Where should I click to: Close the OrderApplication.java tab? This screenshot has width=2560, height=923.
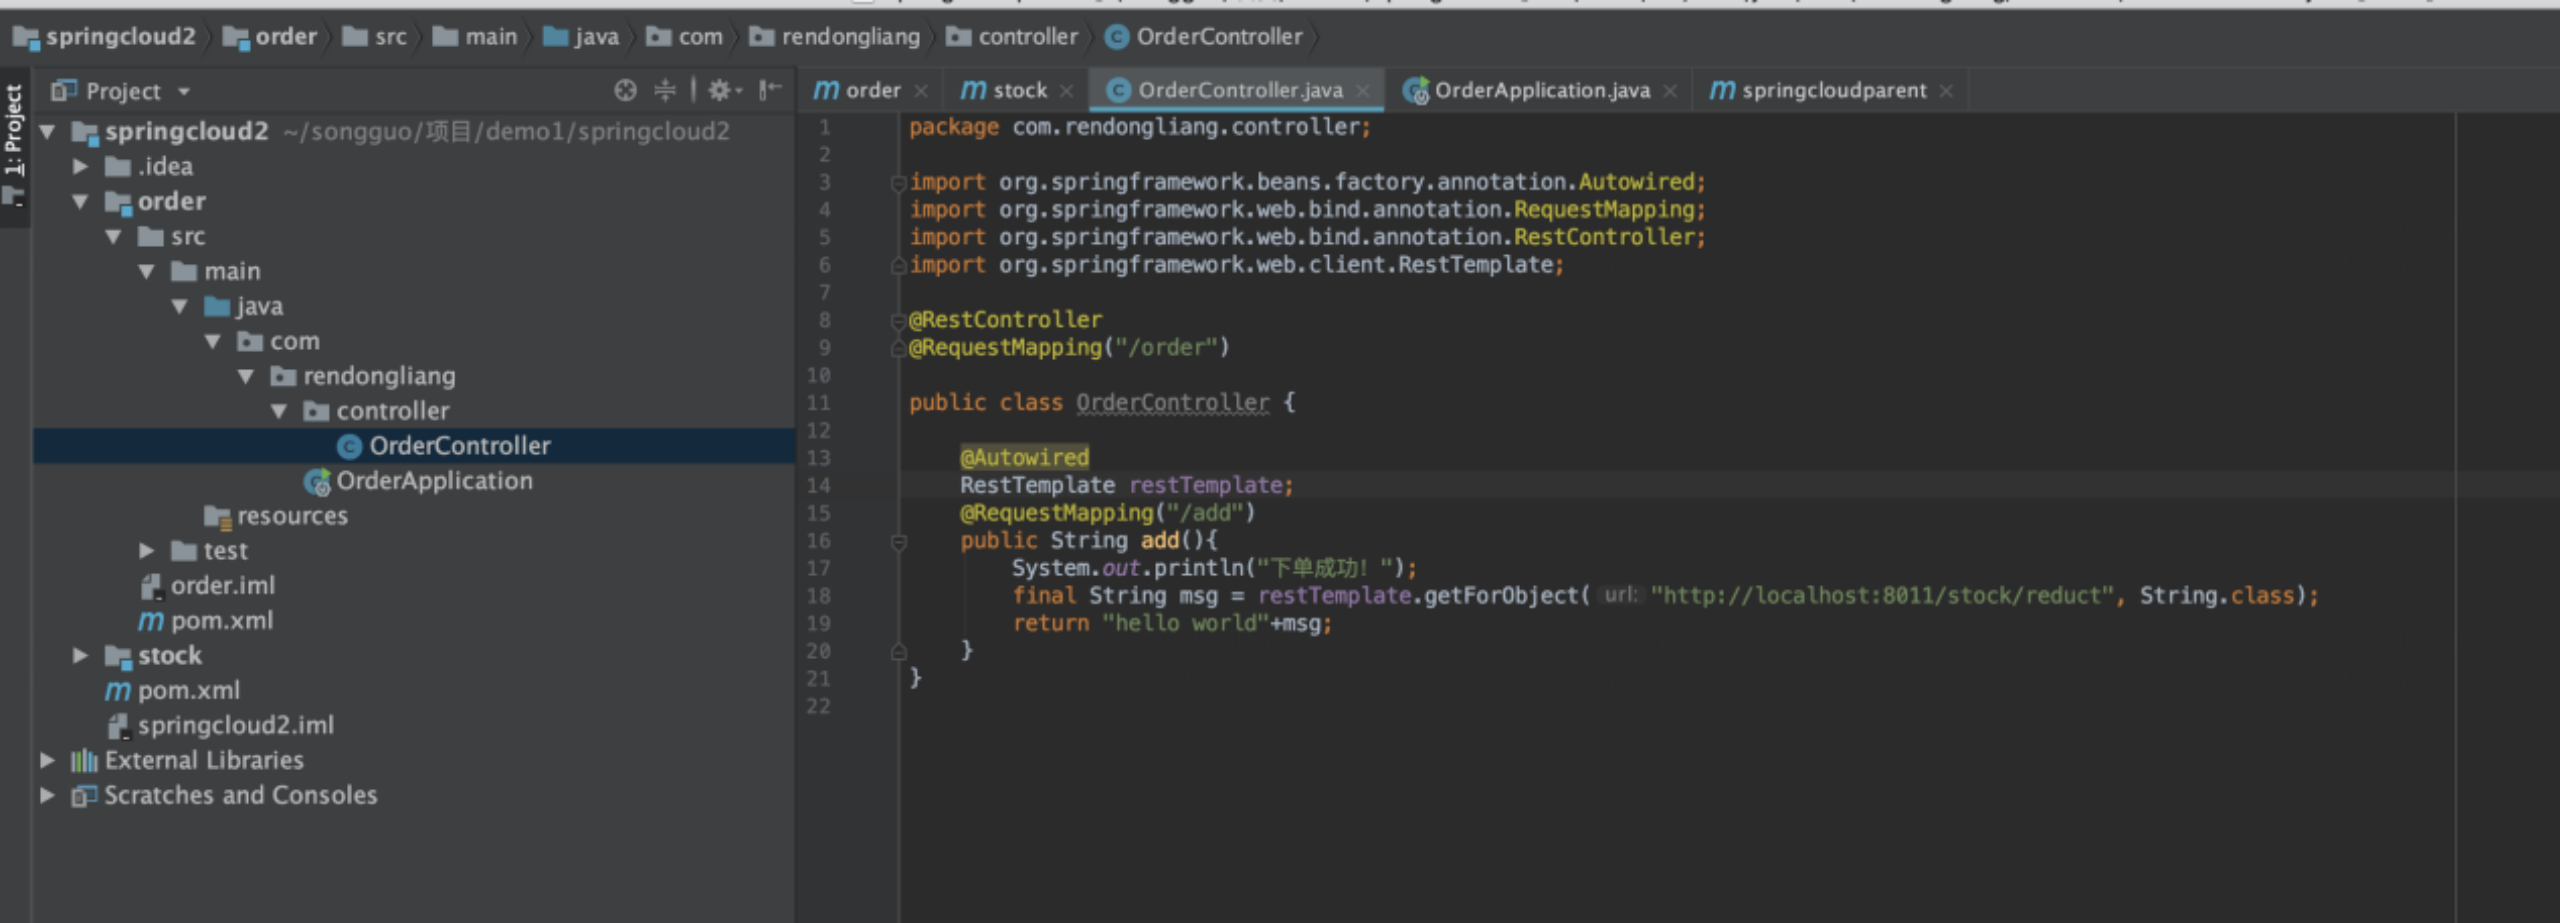1670,92
